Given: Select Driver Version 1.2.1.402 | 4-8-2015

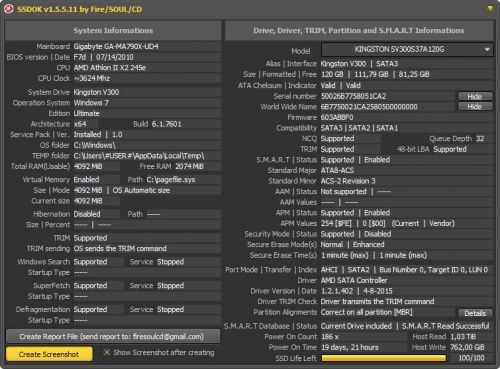Looking at the screenshot, I should 357,291.
